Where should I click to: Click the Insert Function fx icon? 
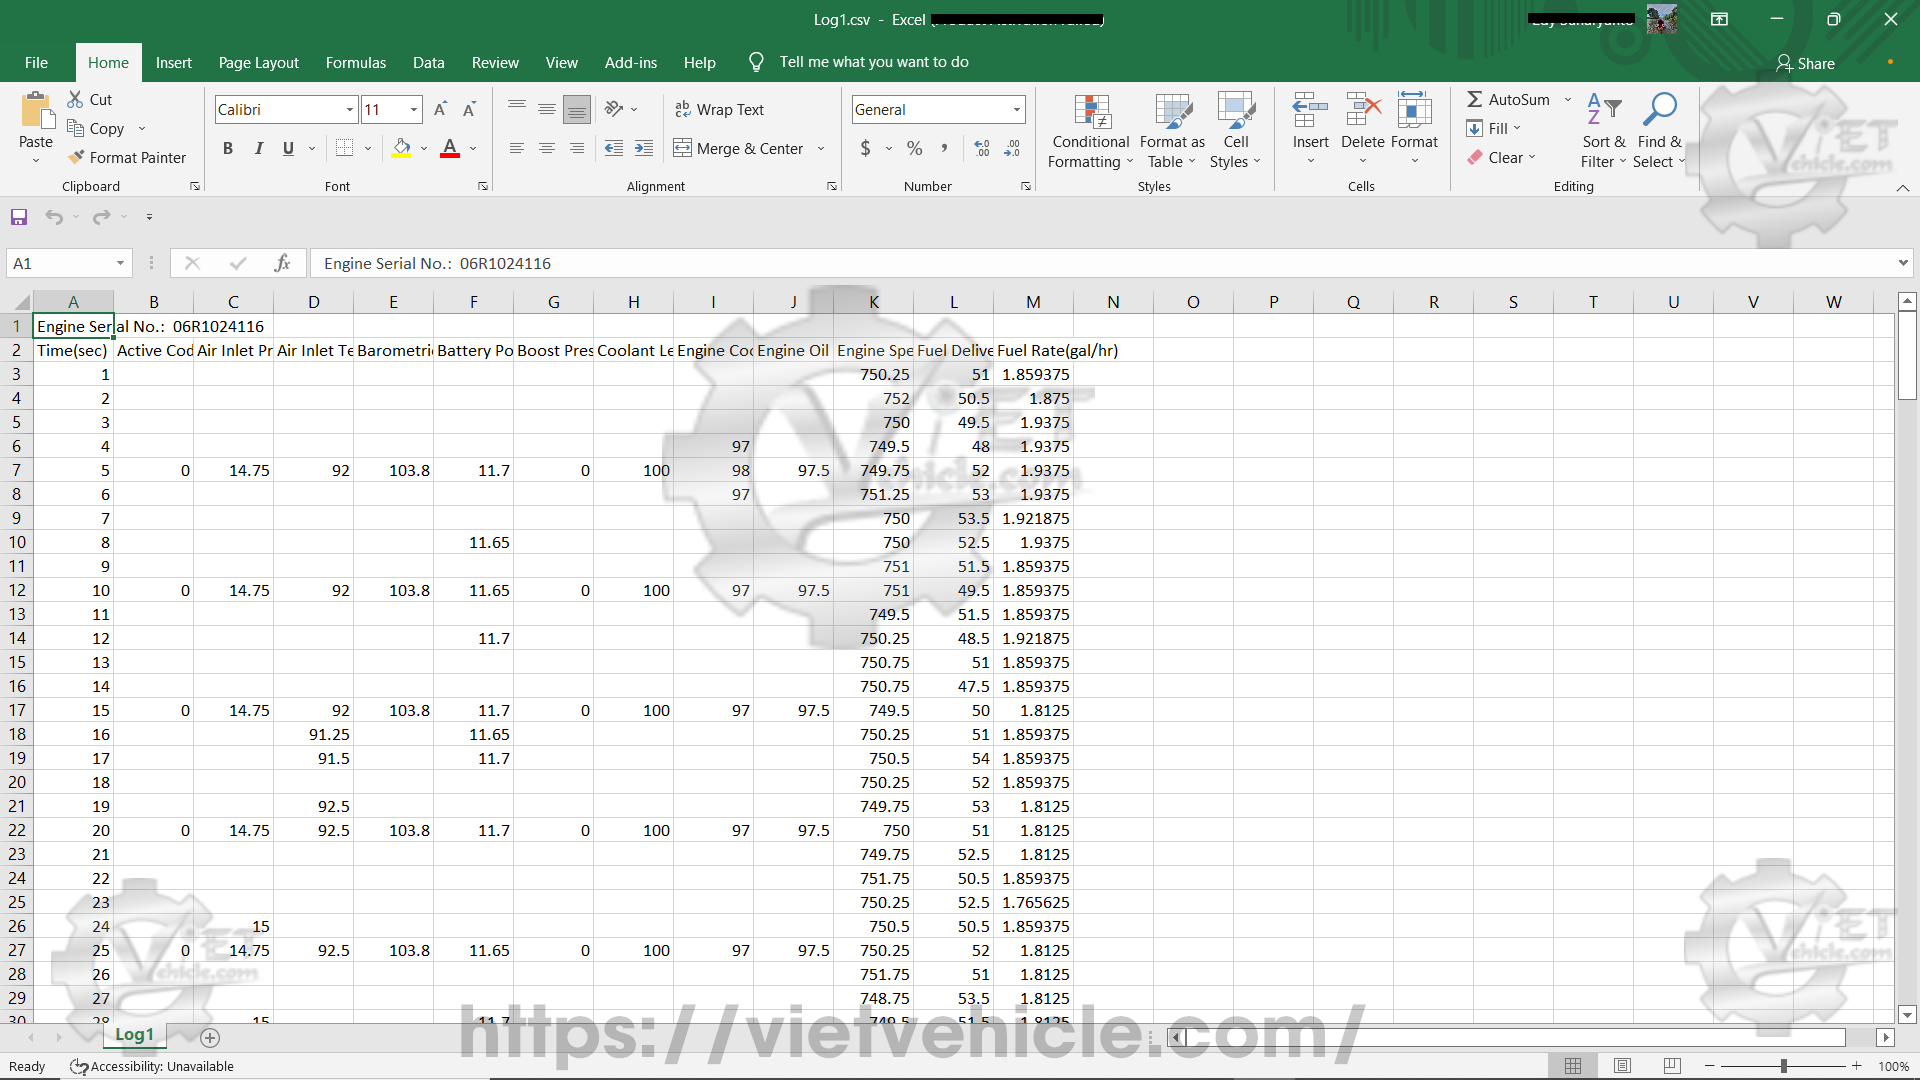tap(282, 263)
